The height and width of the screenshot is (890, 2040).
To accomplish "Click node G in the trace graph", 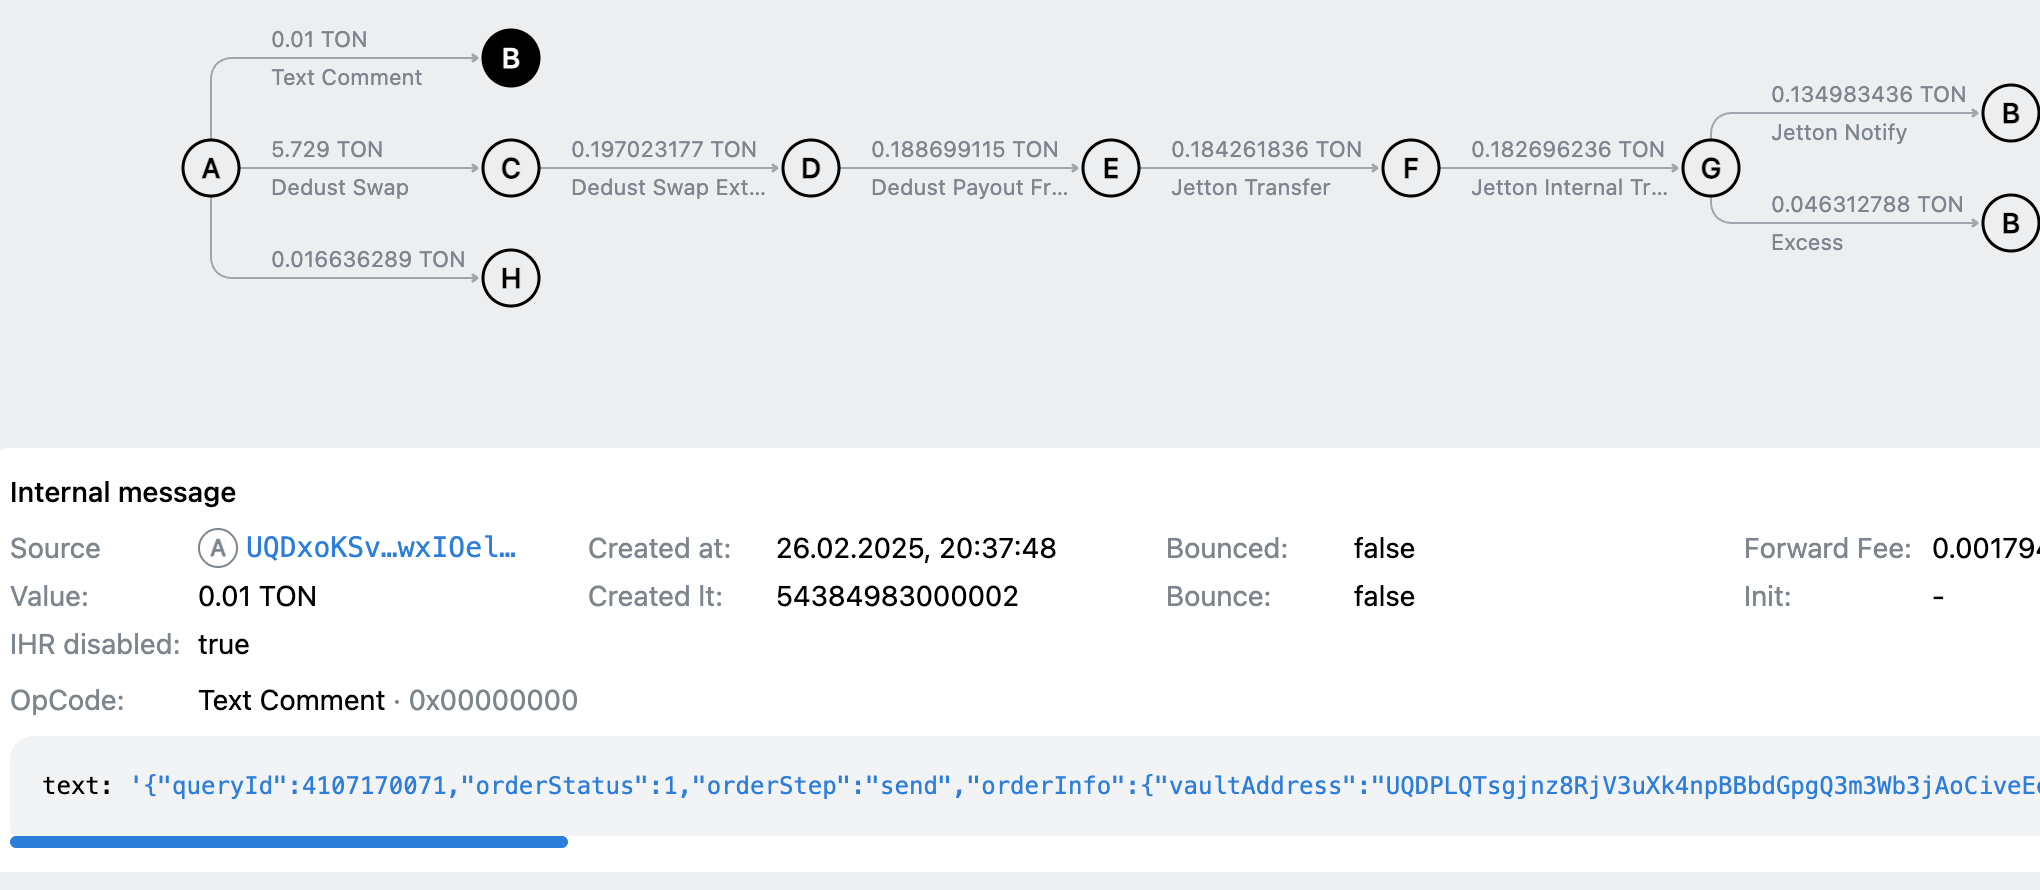I will pyautogui.click(x=1711, y=168).
